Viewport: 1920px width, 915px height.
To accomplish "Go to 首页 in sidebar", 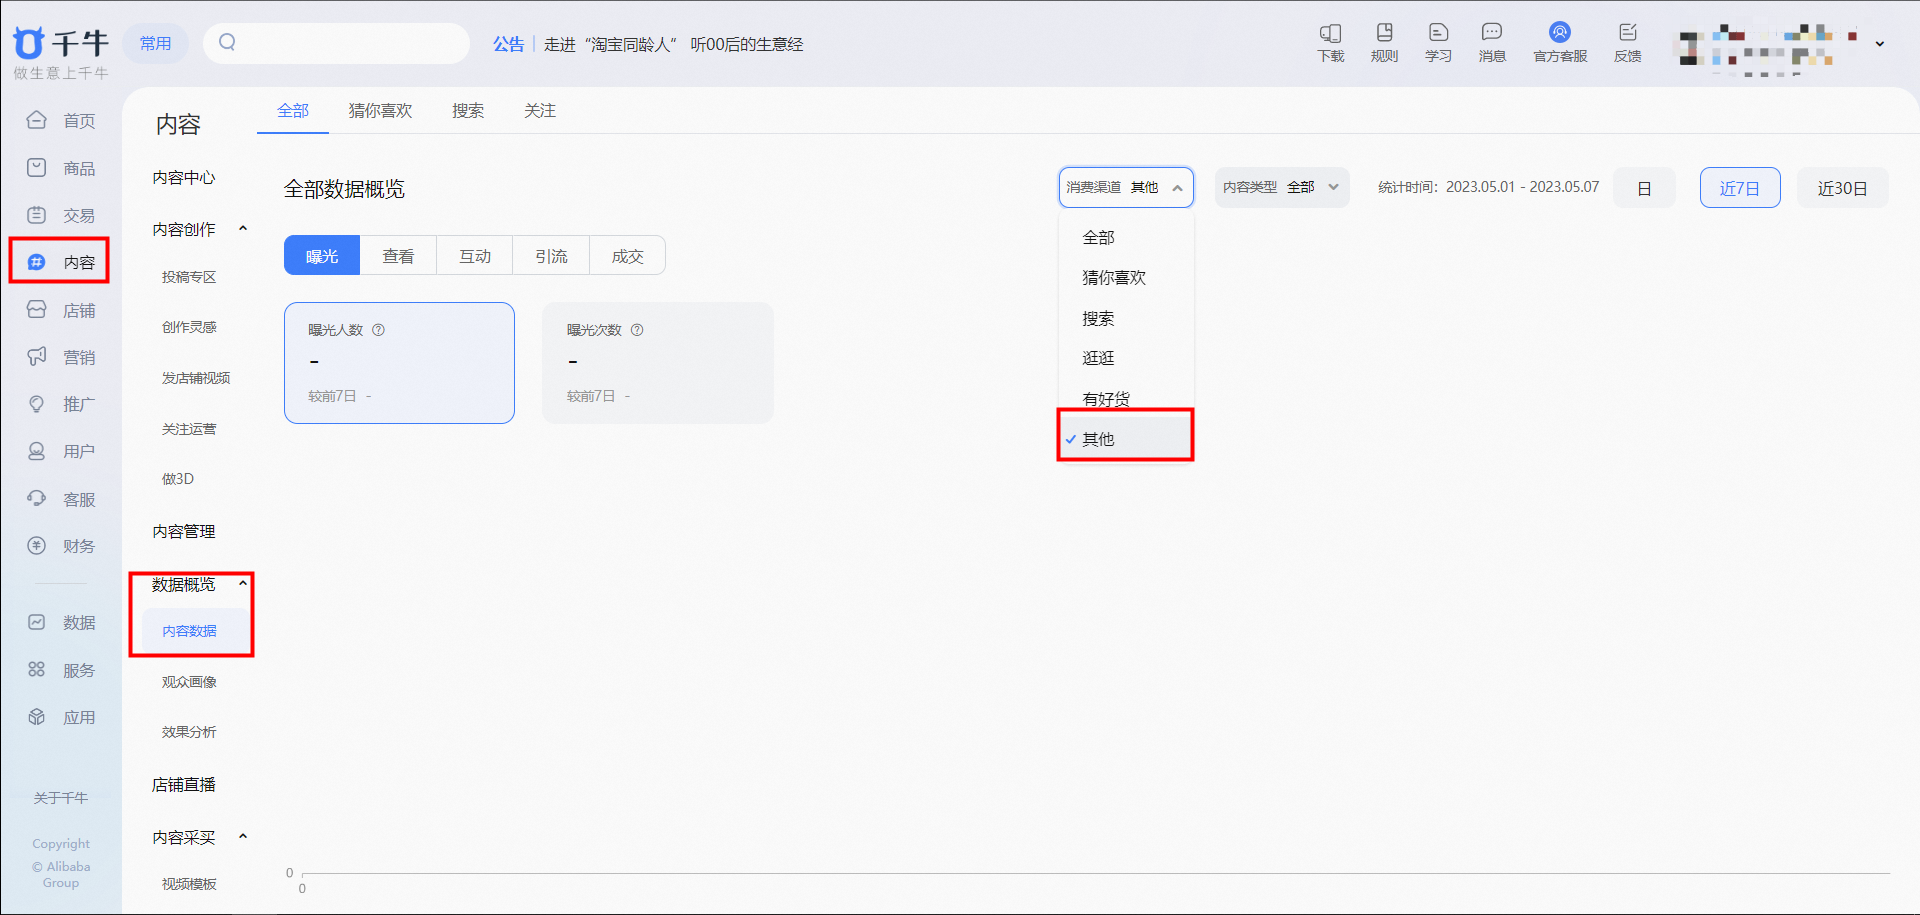I will 61,120.
